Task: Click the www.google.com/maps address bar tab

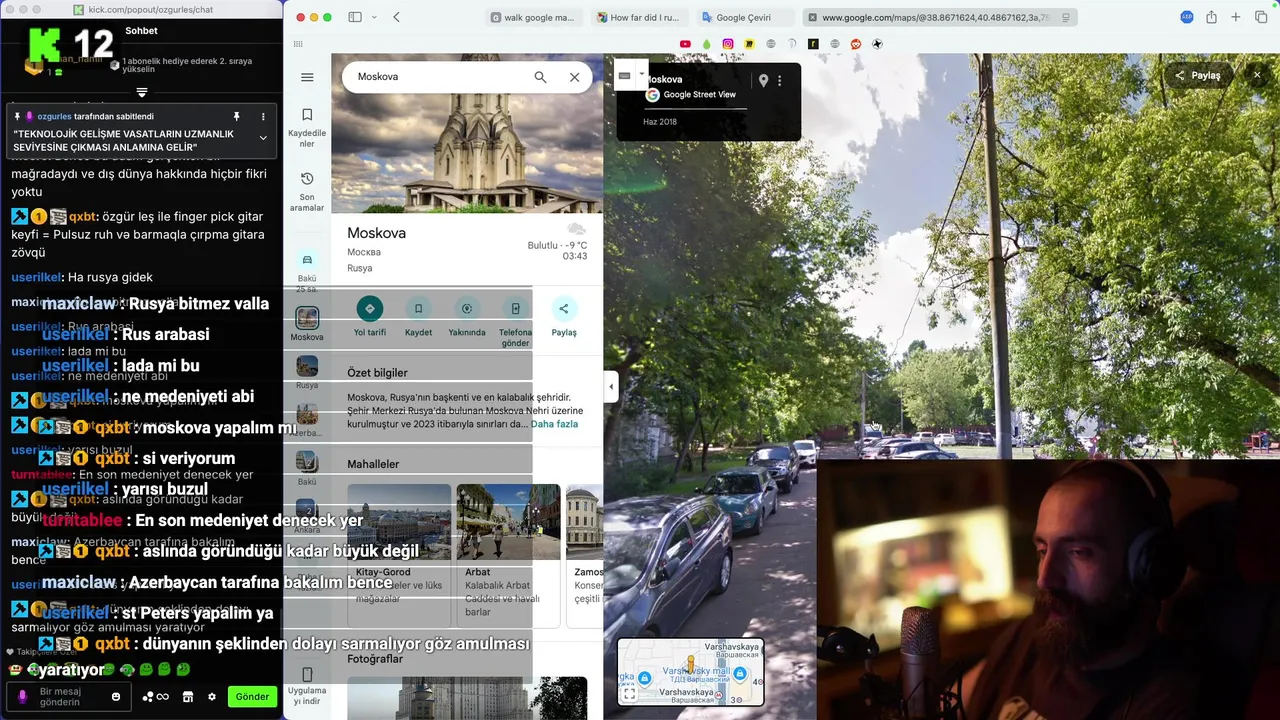Action: pos(940,17)
